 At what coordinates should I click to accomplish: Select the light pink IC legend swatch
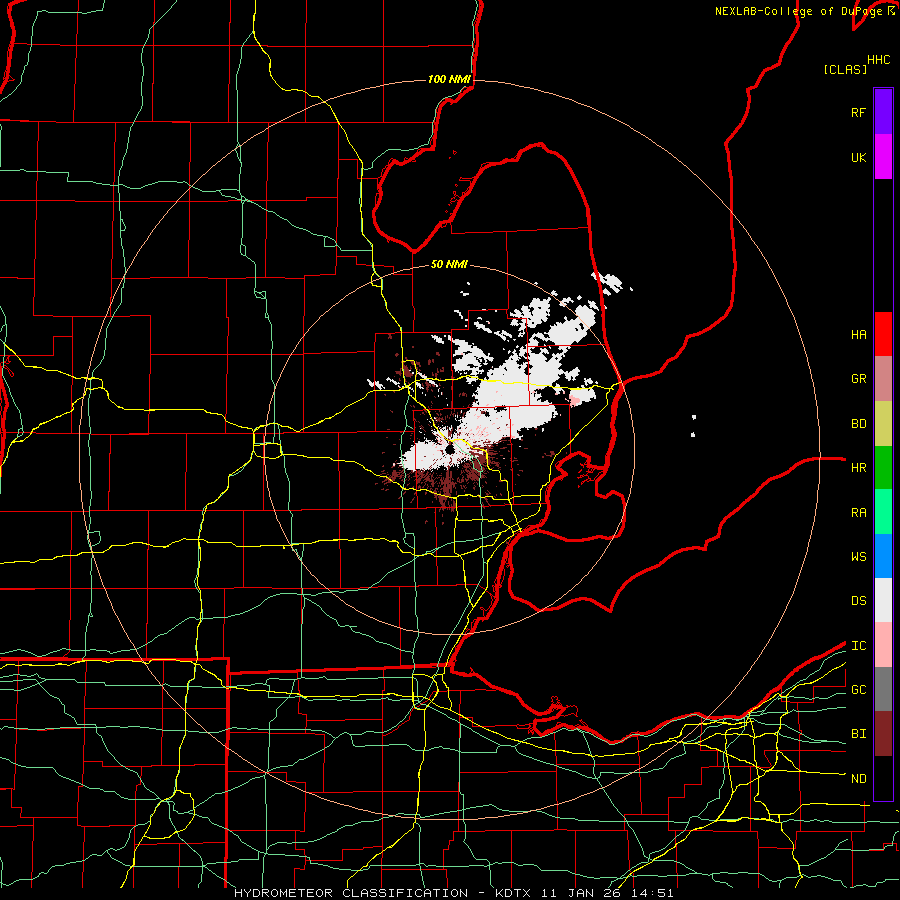[883, 645]
